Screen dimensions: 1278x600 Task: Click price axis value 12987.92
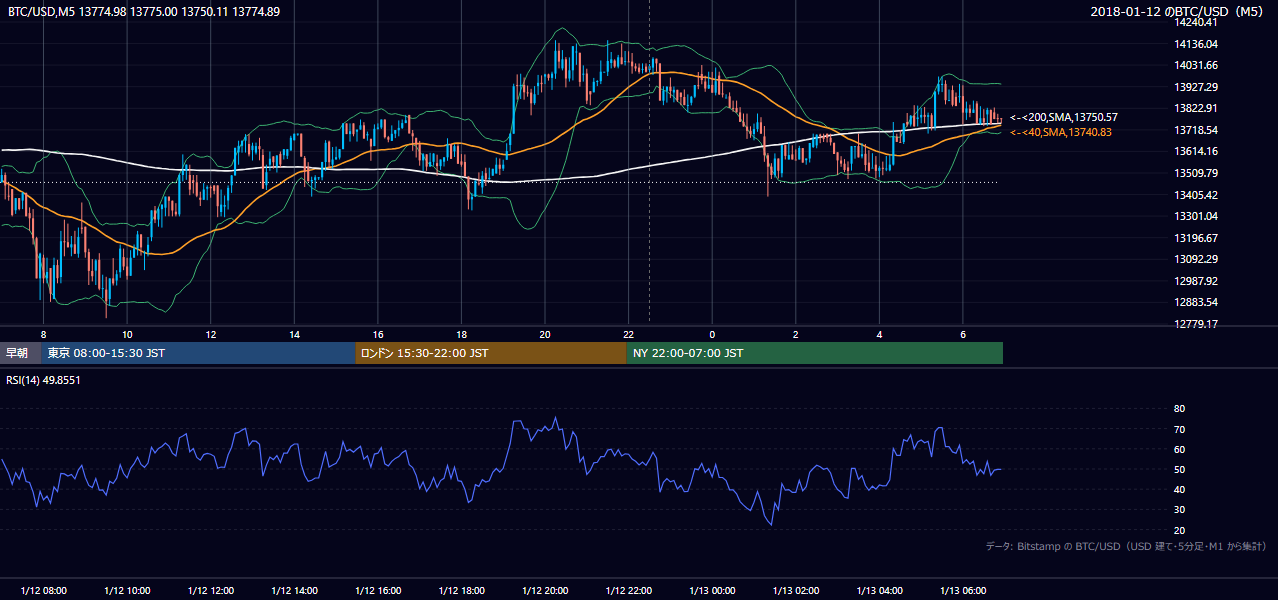click(1196, 281)
